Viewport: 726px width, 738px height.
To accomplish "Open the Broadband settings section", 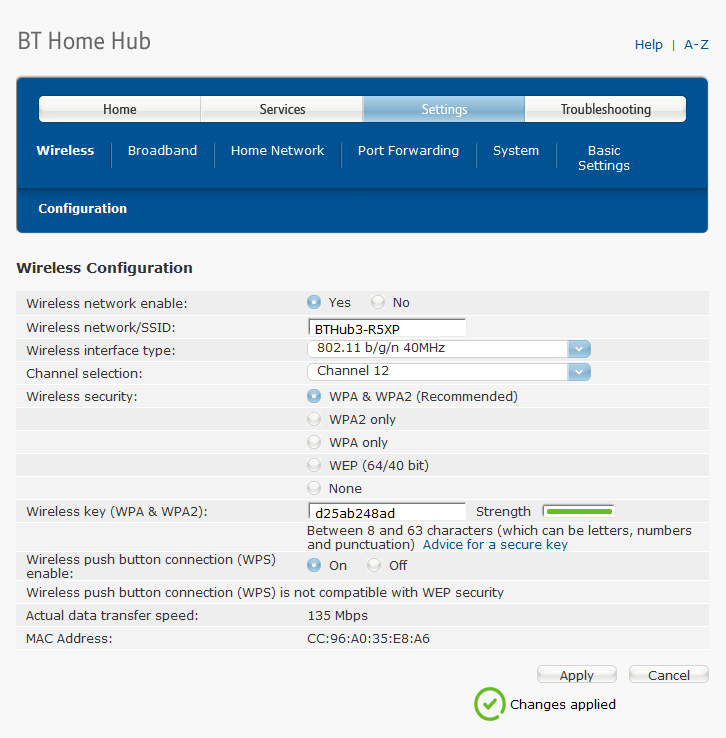I will [x=162, y=151].
